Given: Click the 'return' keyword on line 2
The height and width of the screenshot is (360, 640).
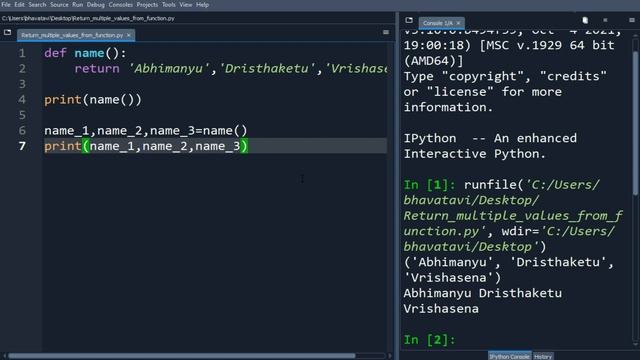Looking at the screenshot, I should [97, 69].
